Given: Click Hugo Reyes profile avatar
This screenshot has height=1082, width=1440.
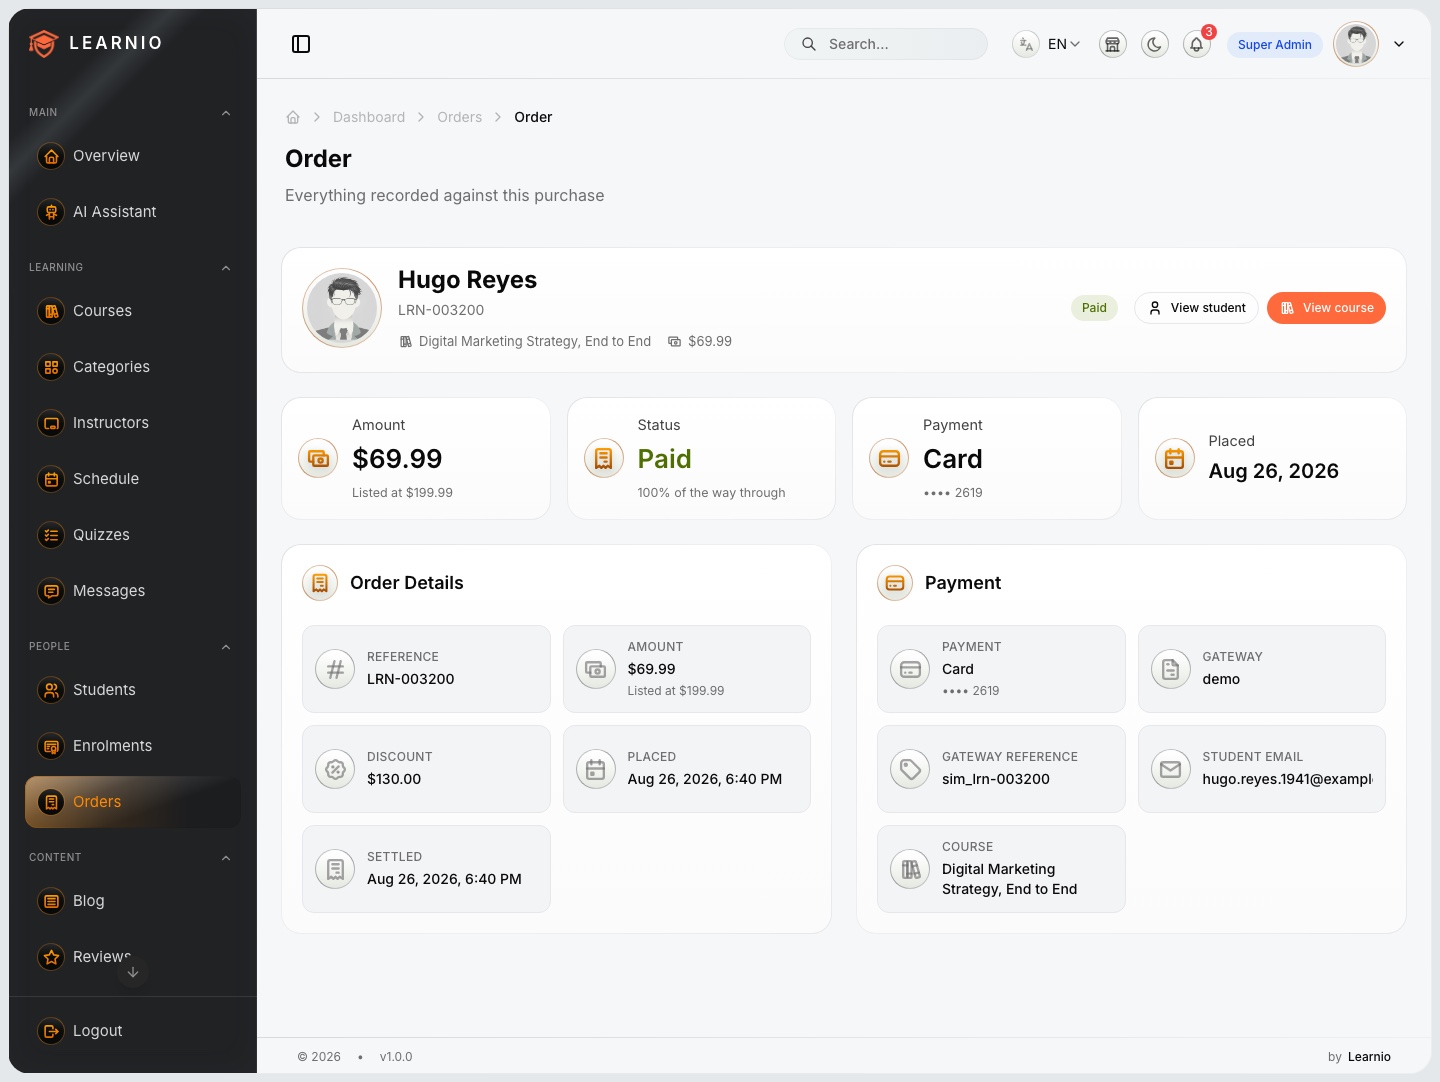Looking at the screenshot, I should click(342, 308).
